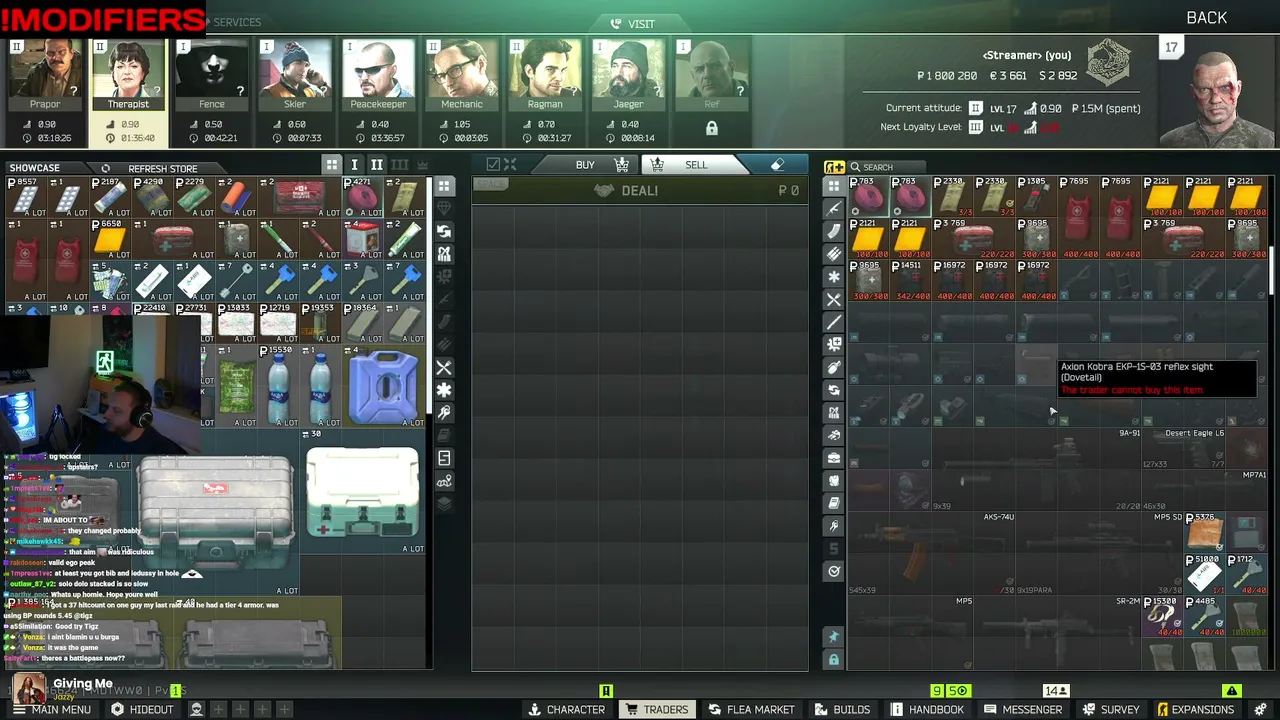Open the Skier trader

pyautogui.click(x=295, y=75)
